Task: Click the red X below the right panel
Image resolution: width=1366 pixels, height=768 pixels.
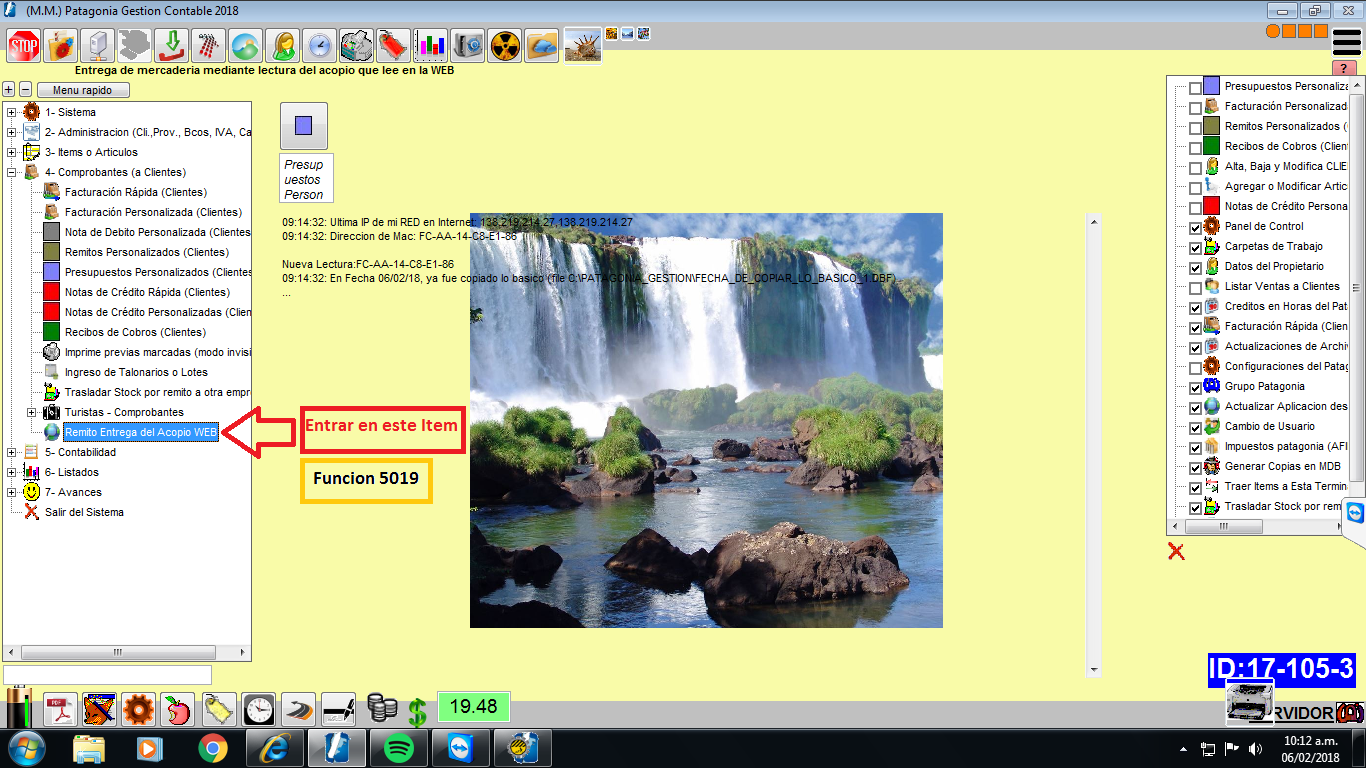Action: click(1176, 551)
